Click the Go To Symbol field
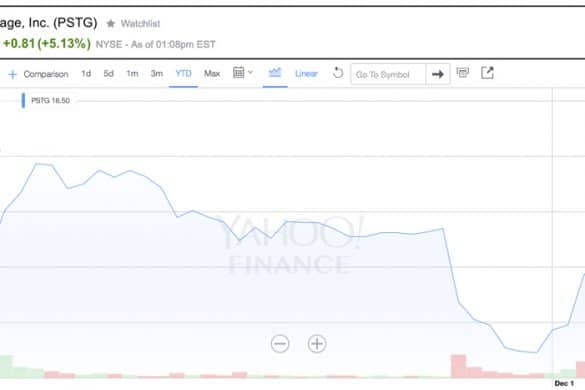The width and height of the screenshot is (585, 390). pyautogui.click(x=388, y=74)
